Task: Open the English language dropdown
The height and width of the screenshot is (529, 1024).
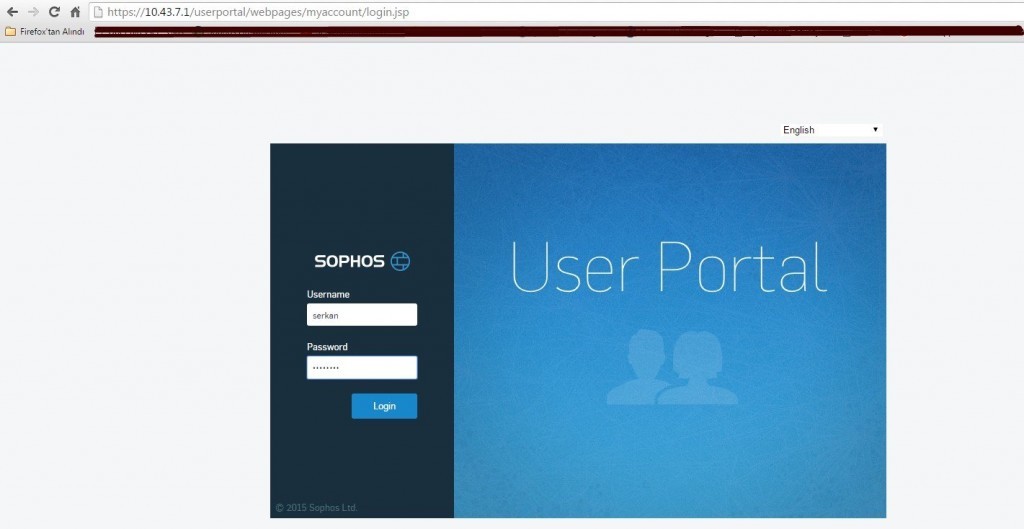Action: coord(831,130)
